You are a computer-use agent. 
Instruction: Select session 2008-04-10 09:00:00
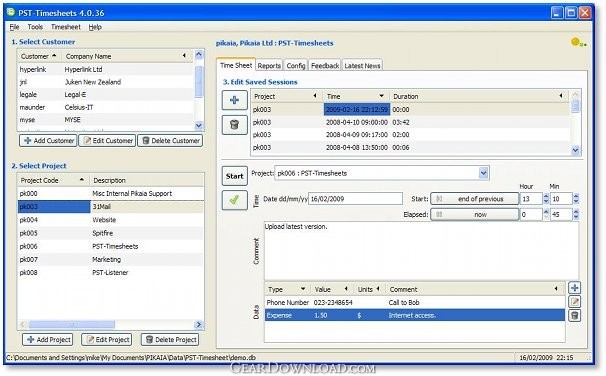coord(410,122)
